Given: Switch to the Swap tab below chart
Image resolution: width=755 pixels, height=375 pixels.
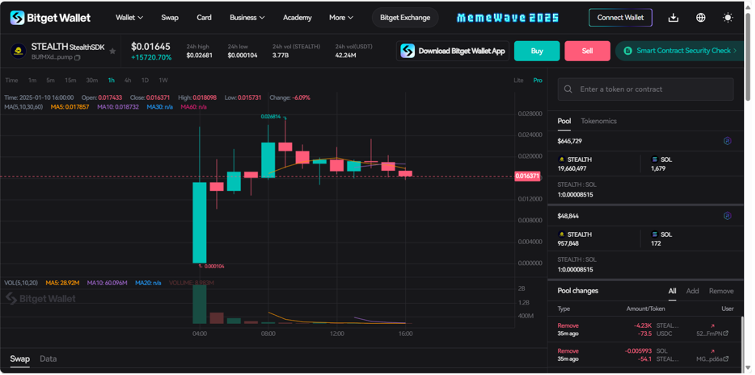Looking at the screenshot, I should 20,359.
